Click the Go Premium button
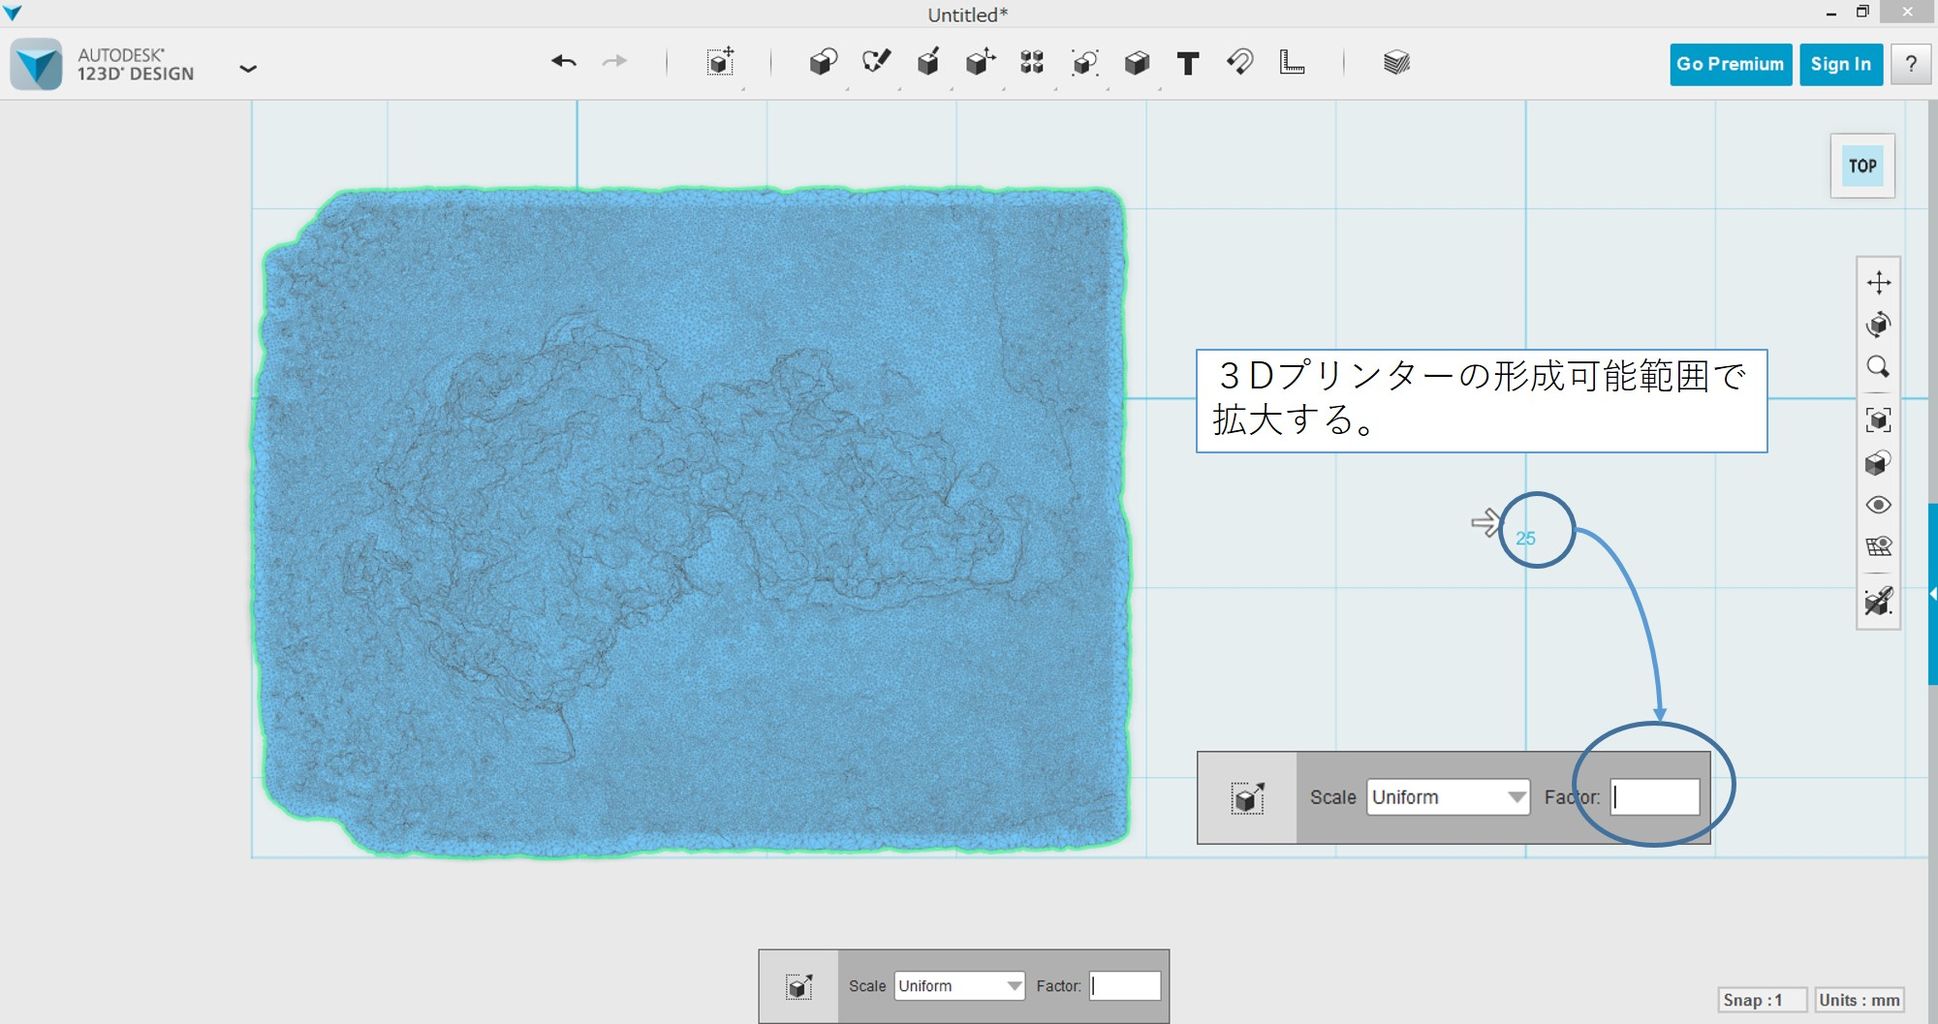Viewport: 1938px width, 1024px height. pyautogui.click(x=1730, y=64)
